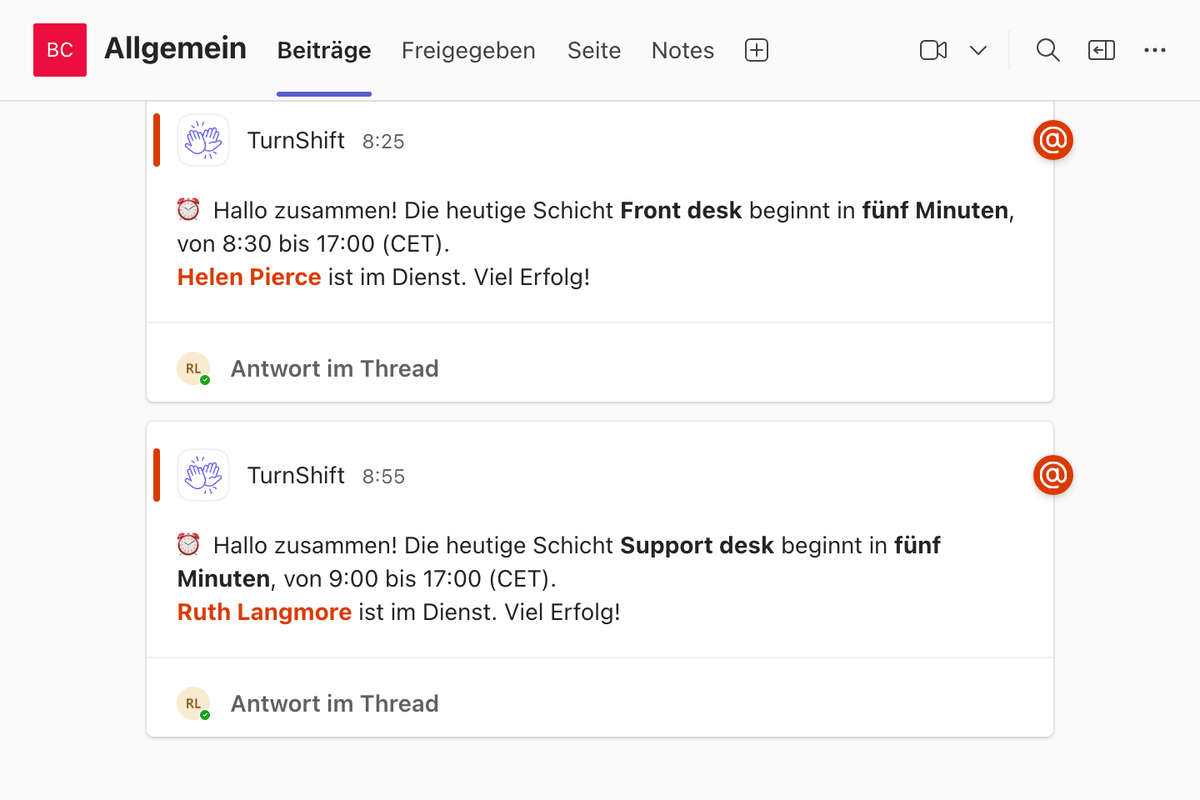Open the channel side panel icon
The image size is (1200, 800).
[1101, 50]
